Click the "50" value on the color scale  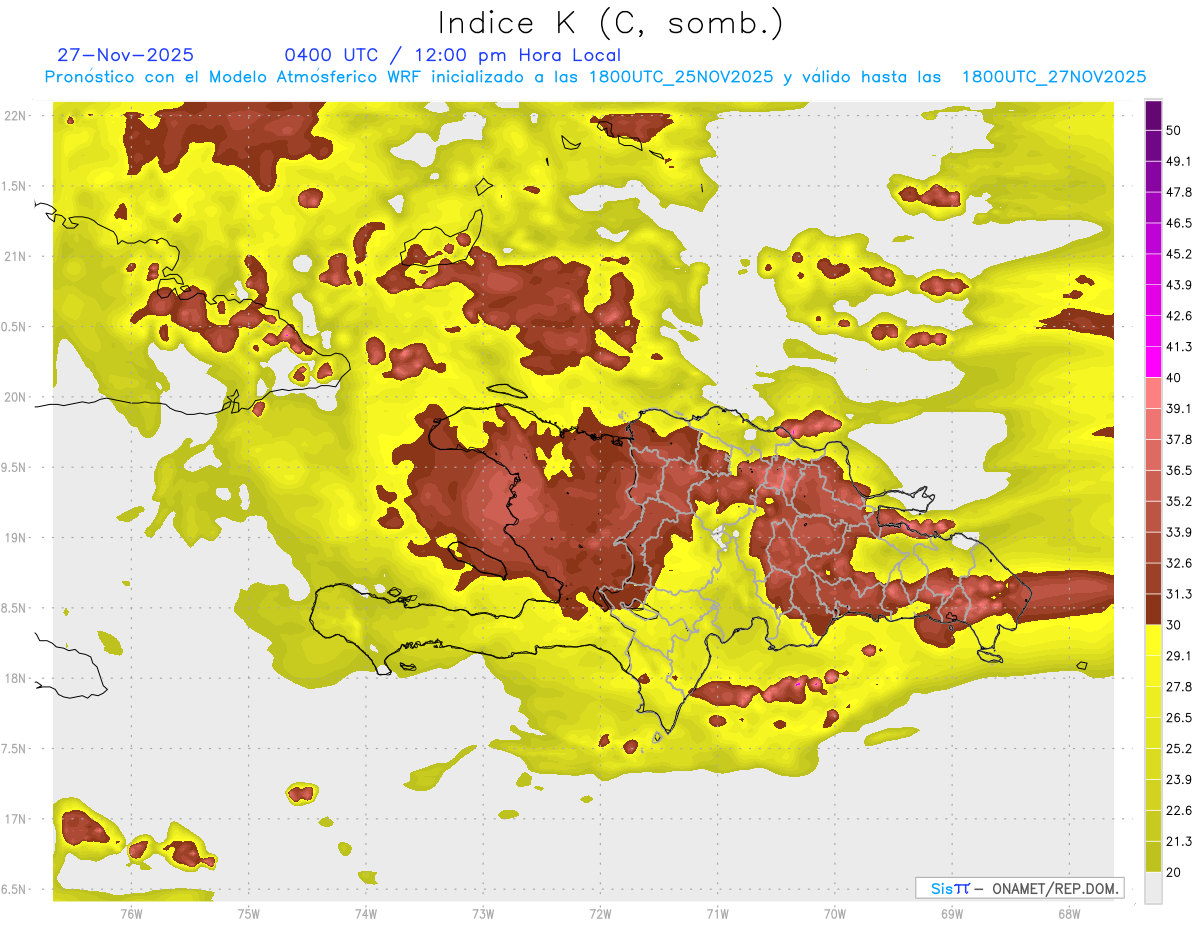[1175, 131]
